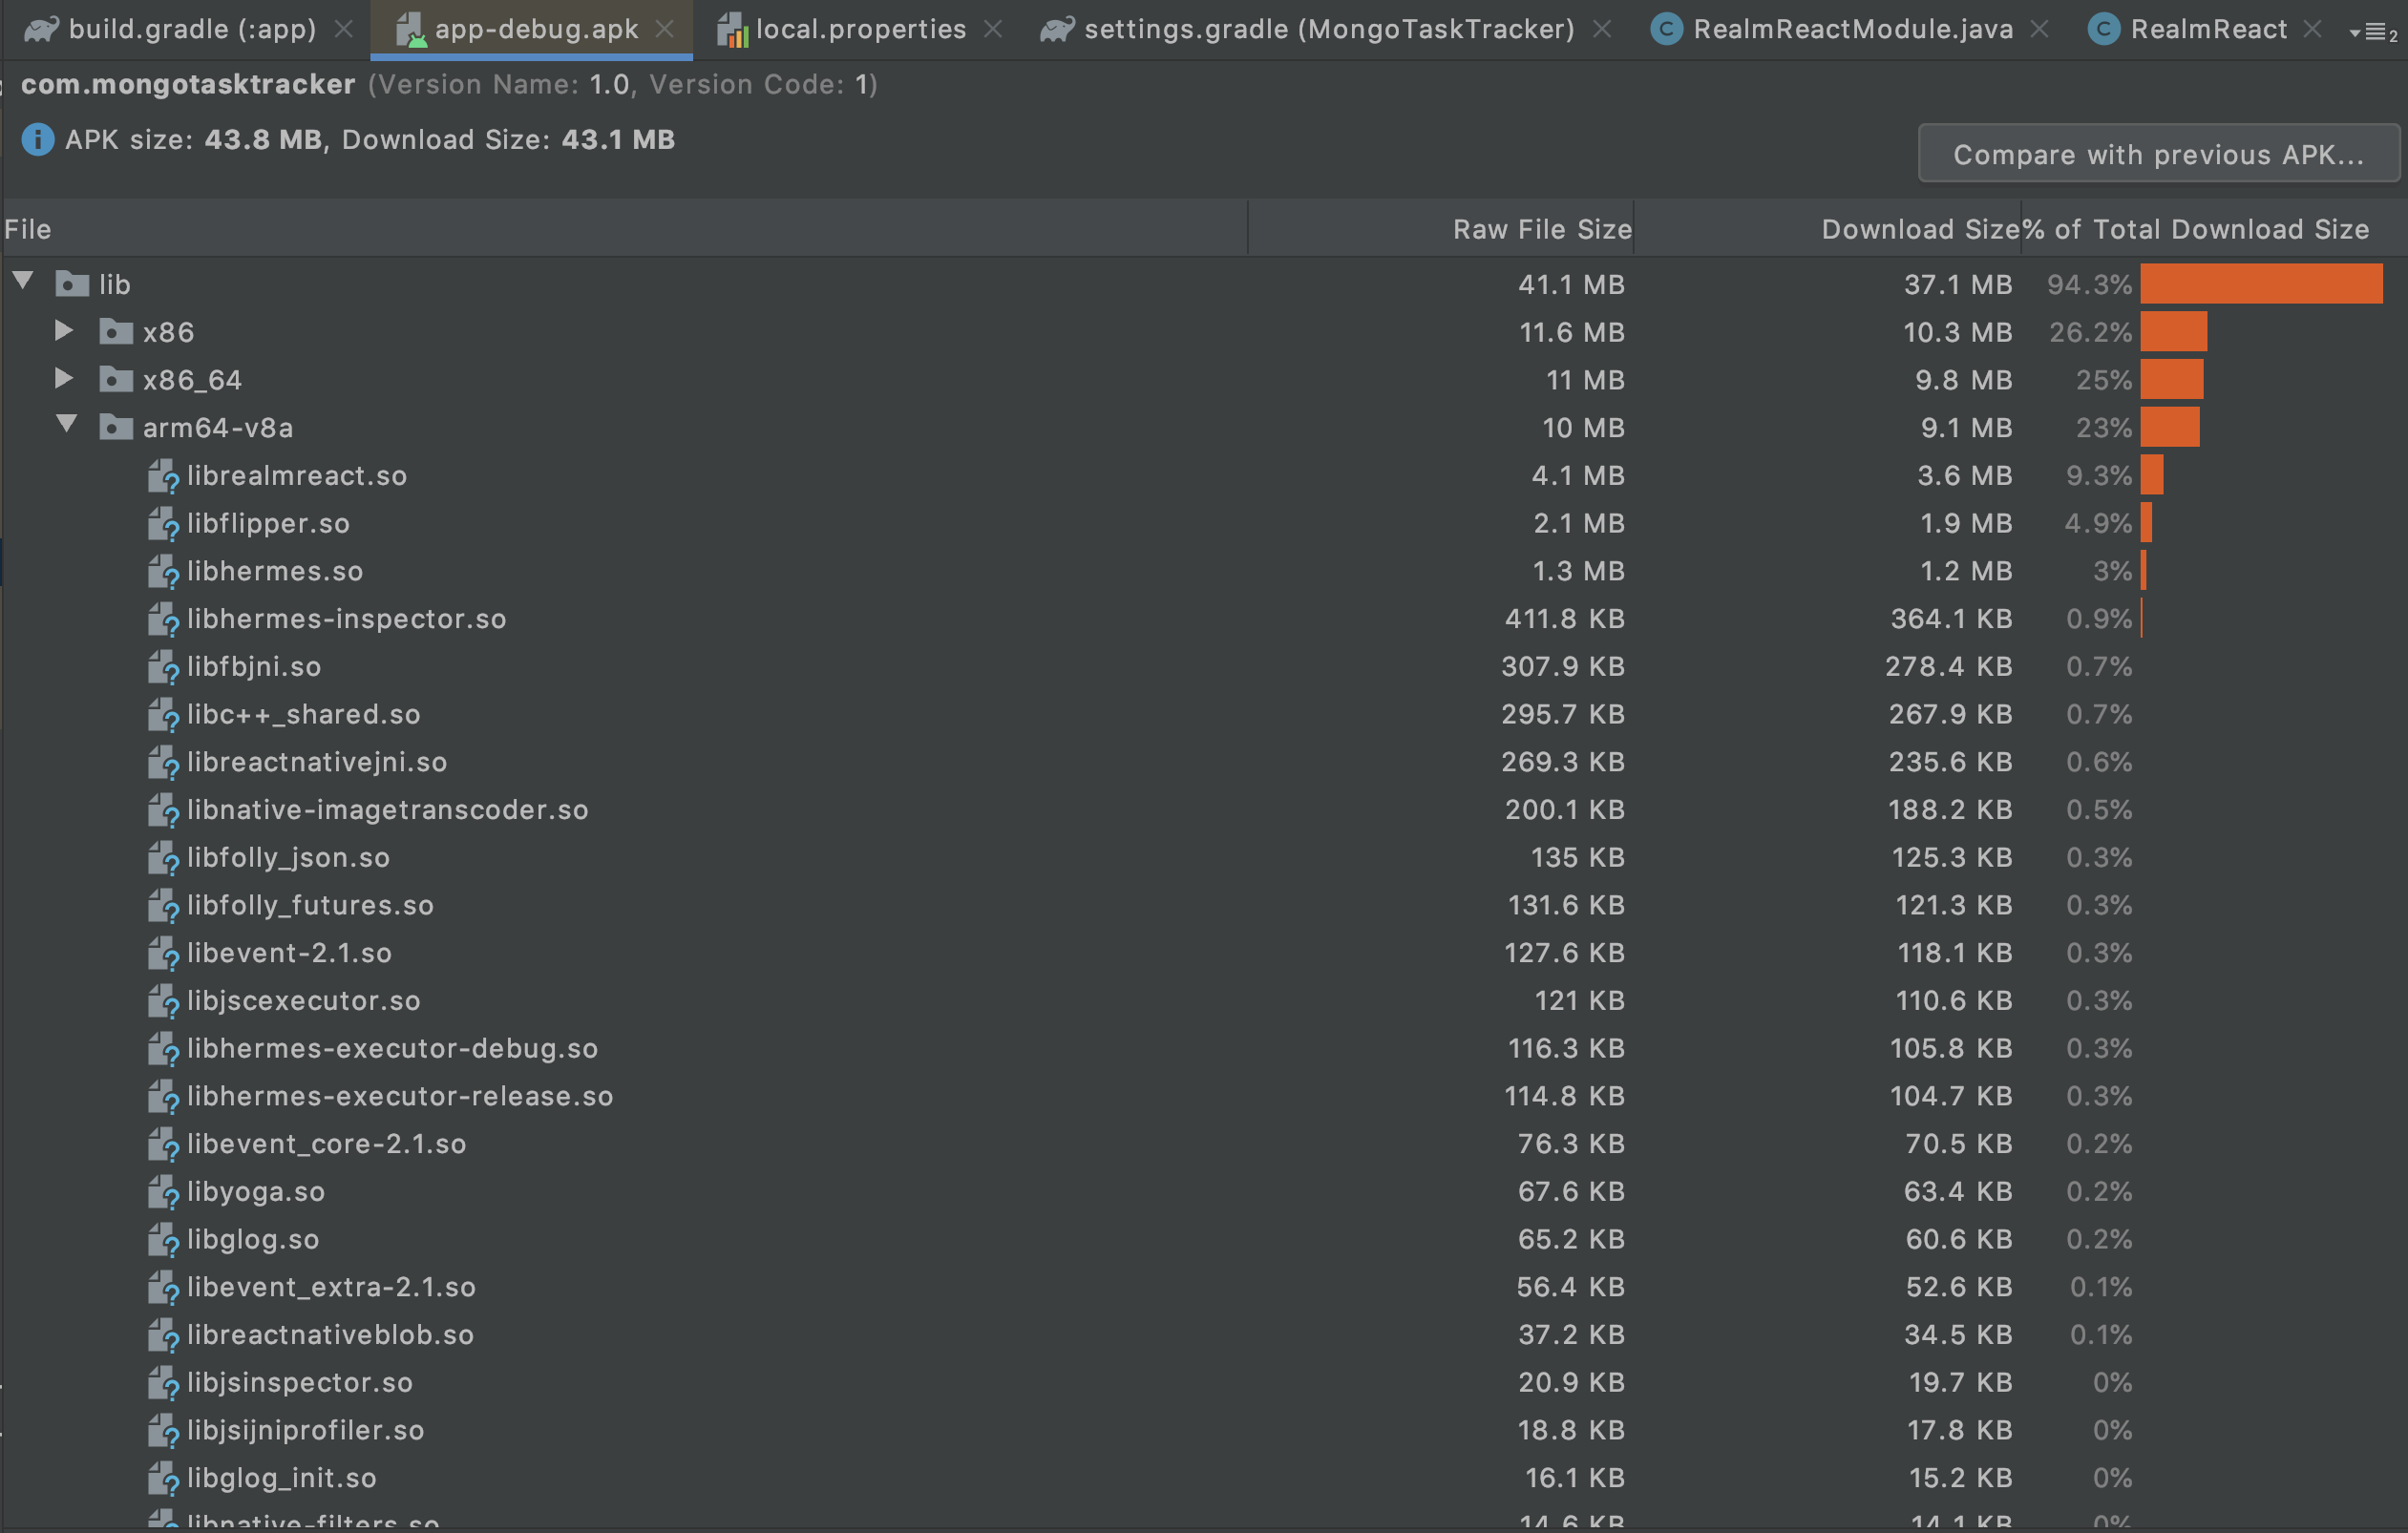This screenshot has width=2408, height=1533.
Task: Click the libflipper.so library file icon
Action: click(163, 523)
